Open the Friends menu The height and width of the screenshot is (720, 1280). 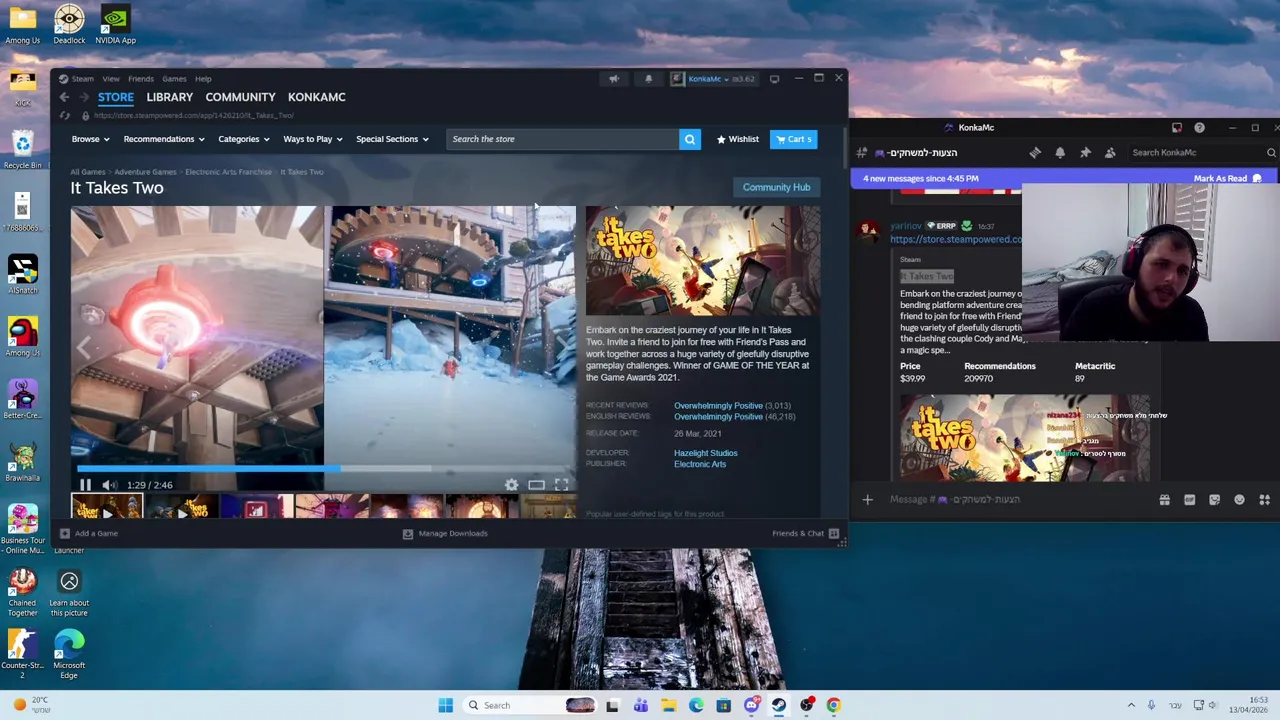click(141, 79)
